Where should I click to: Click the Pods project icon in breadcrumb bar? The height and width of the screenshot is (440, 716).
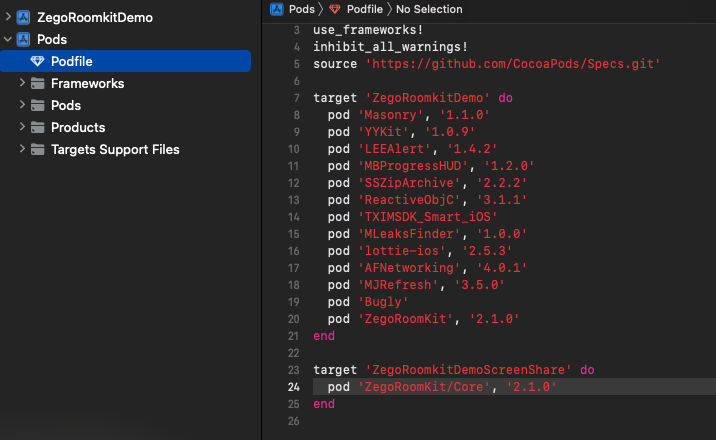click(x=277, y=9)
